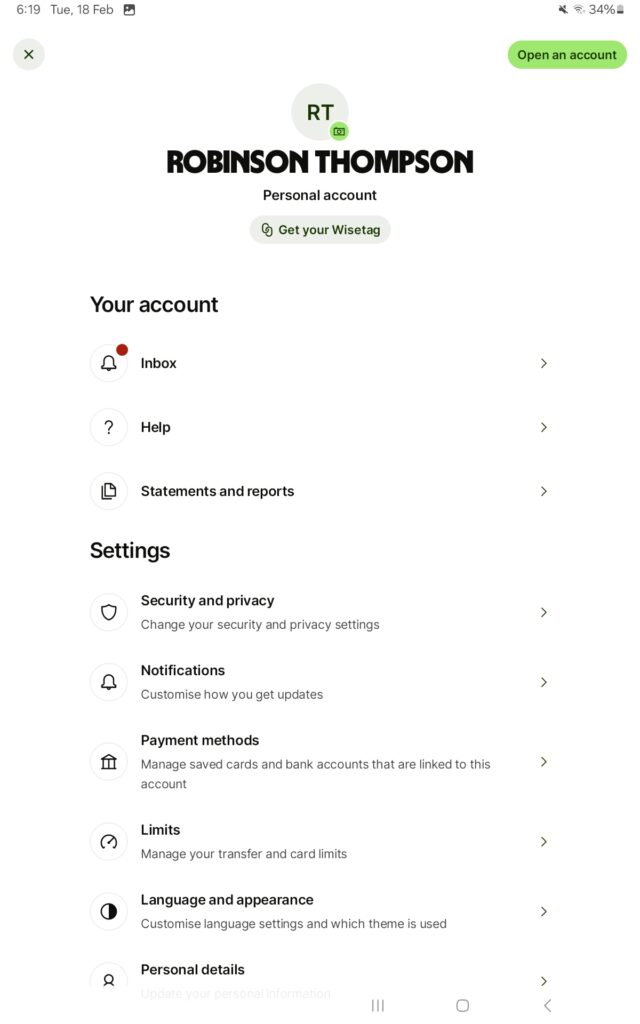Tap the Help question mark icon

coord(109,427)
